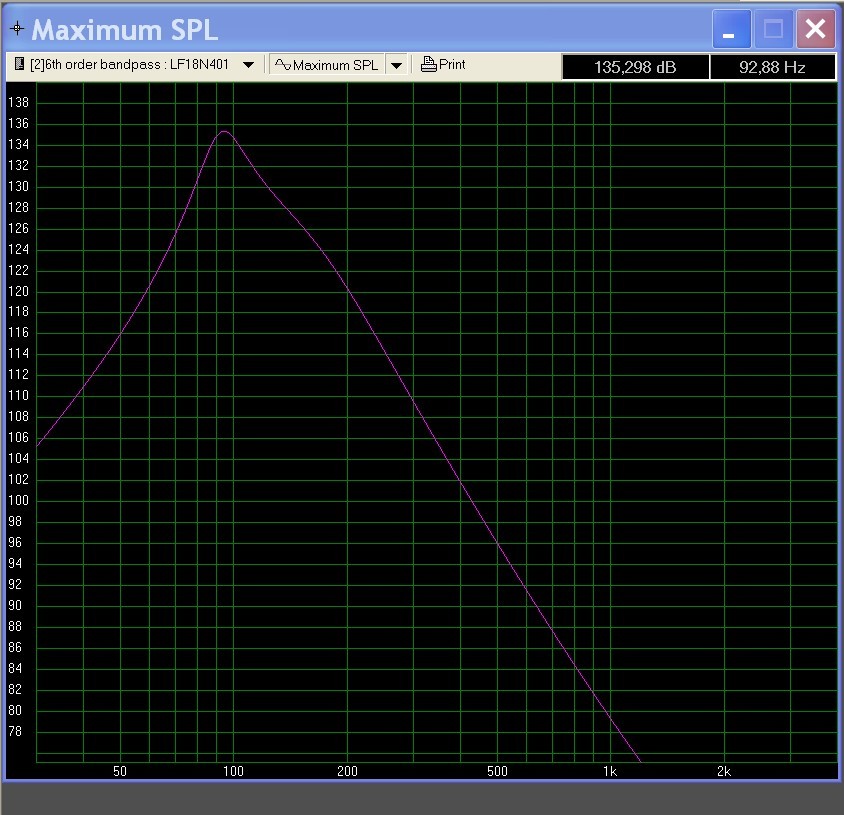Click the "1k" frequency axis label
844x815 pixels.
pos(610,771)
